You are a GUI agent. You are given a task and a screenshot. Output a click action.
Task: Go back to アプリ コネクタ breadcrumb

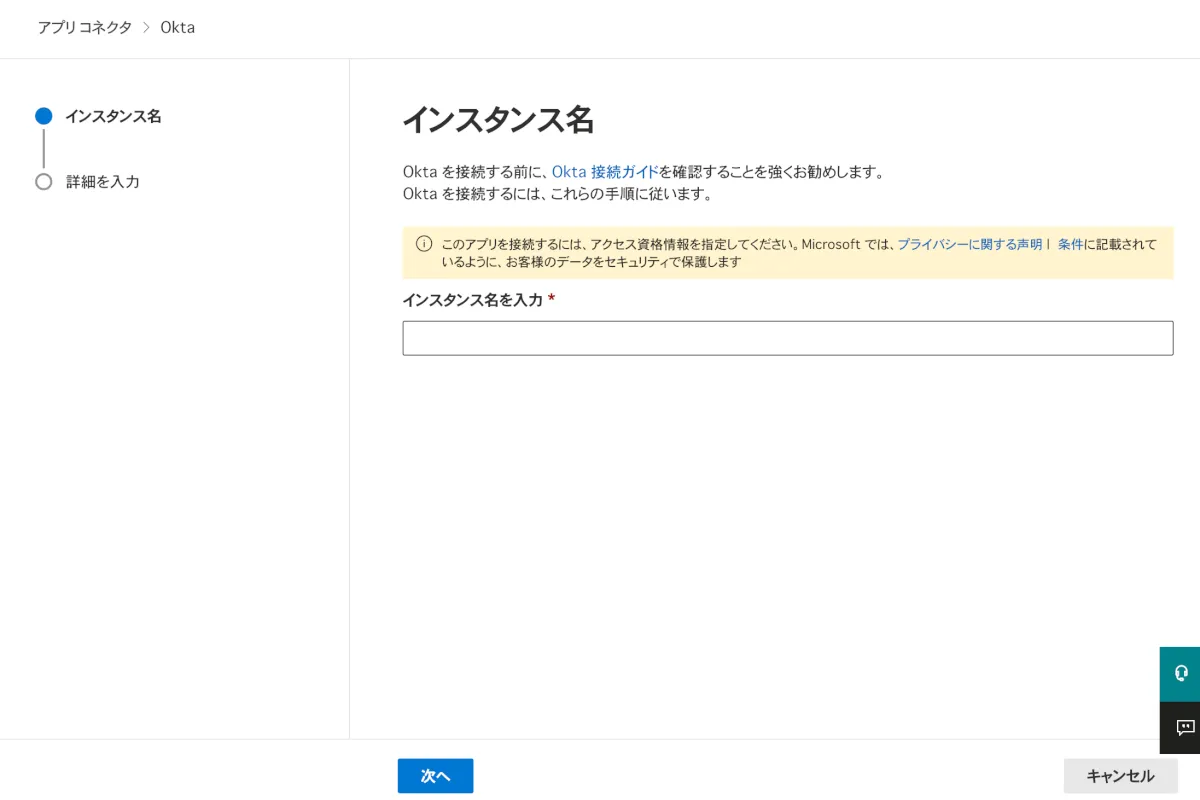coord(85,28)
